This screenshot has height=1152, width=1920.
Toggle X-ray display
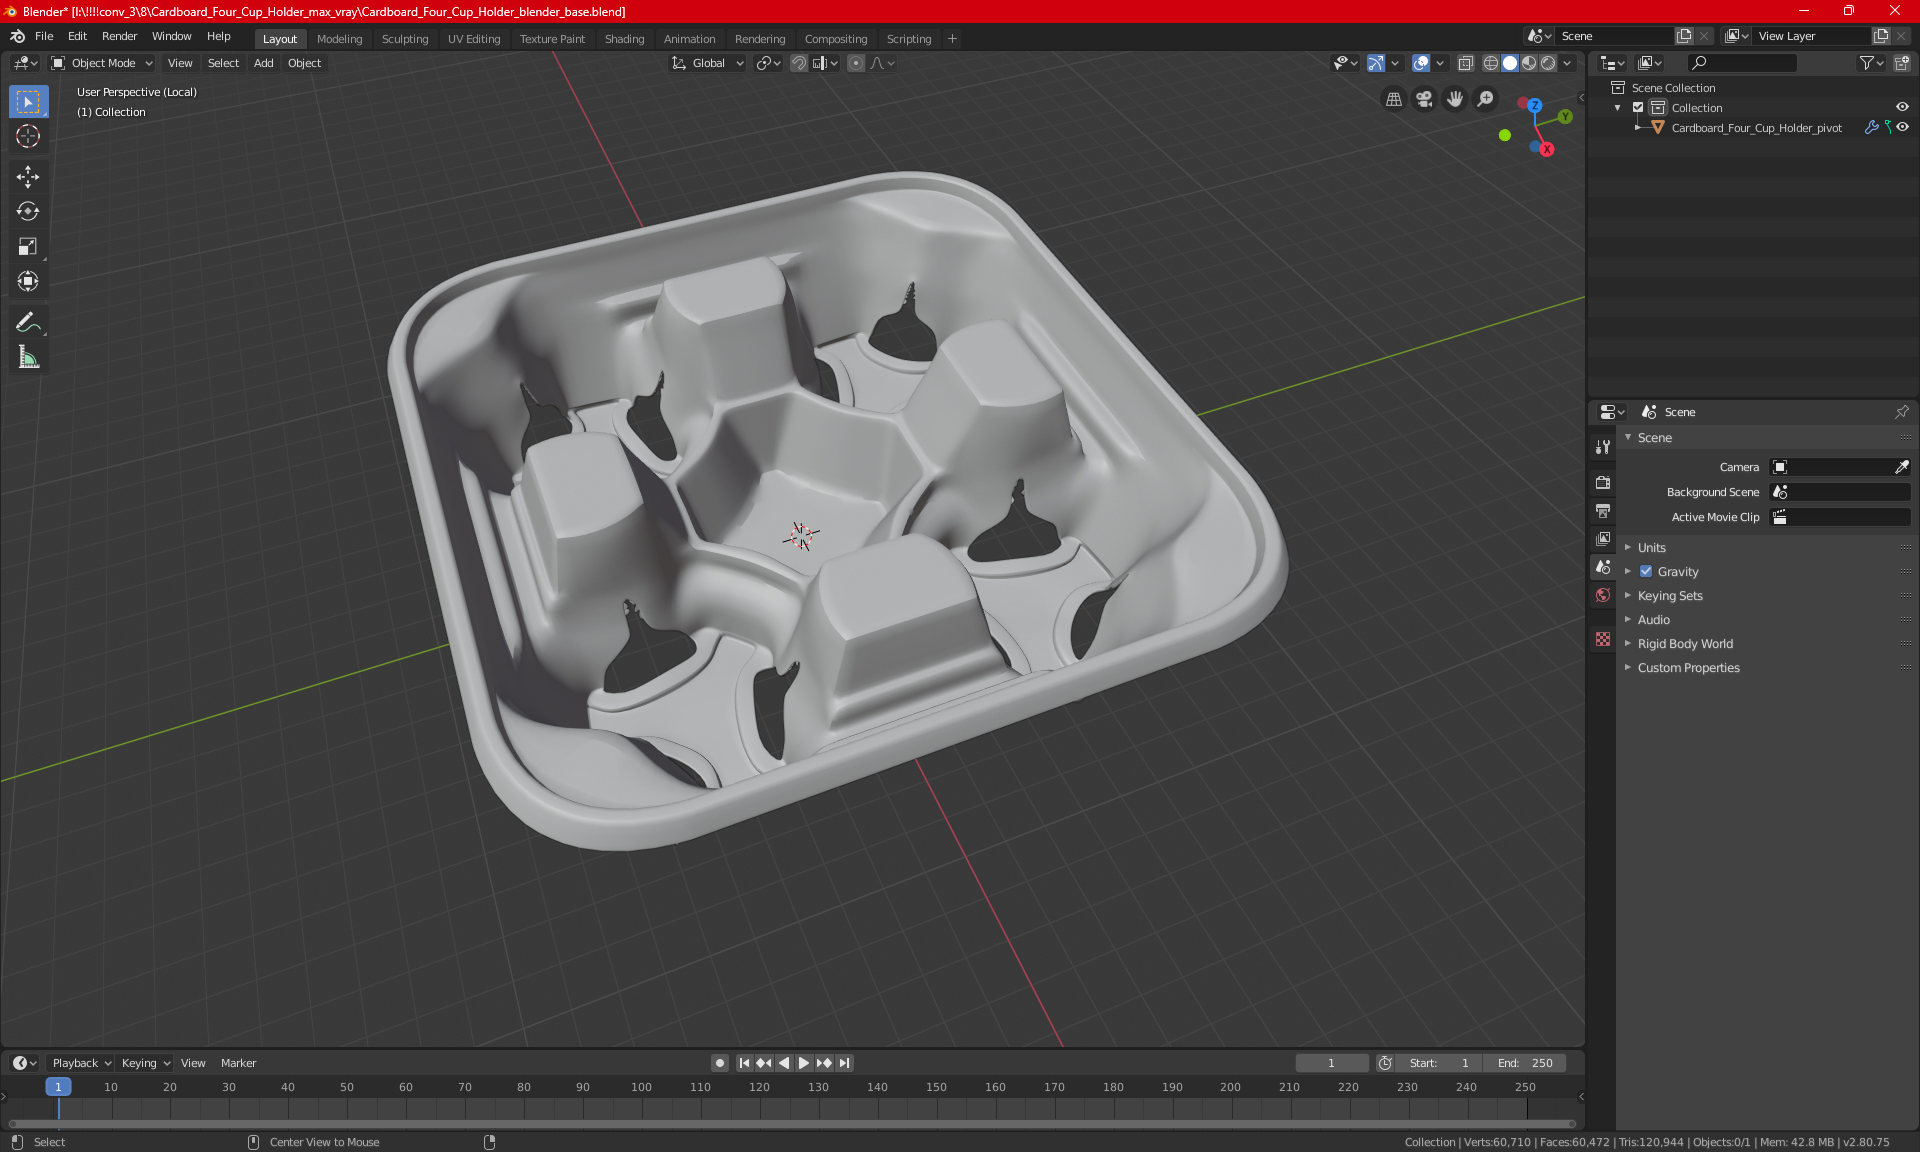click(1465, 63)
